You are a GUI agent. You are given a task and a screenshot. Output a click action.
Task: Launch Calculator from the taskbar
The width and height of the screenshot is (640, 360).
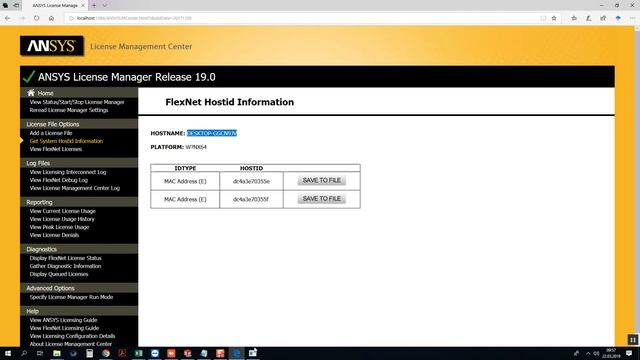(89, 353)
